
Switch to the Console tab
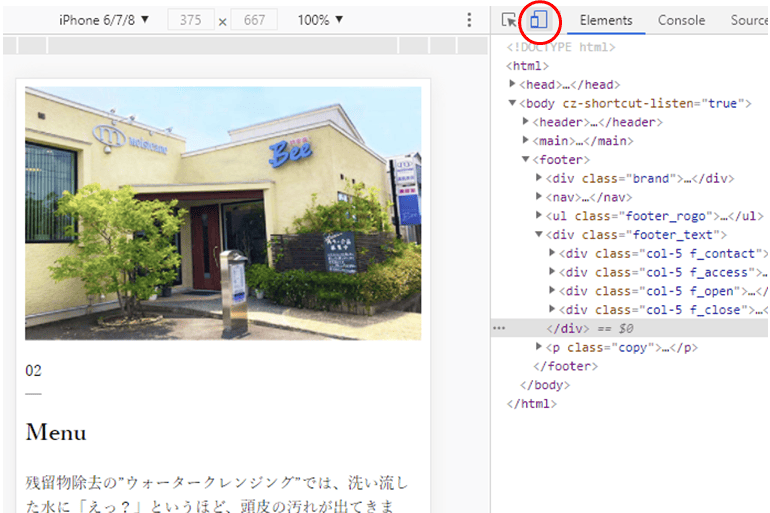pos(681,20)
